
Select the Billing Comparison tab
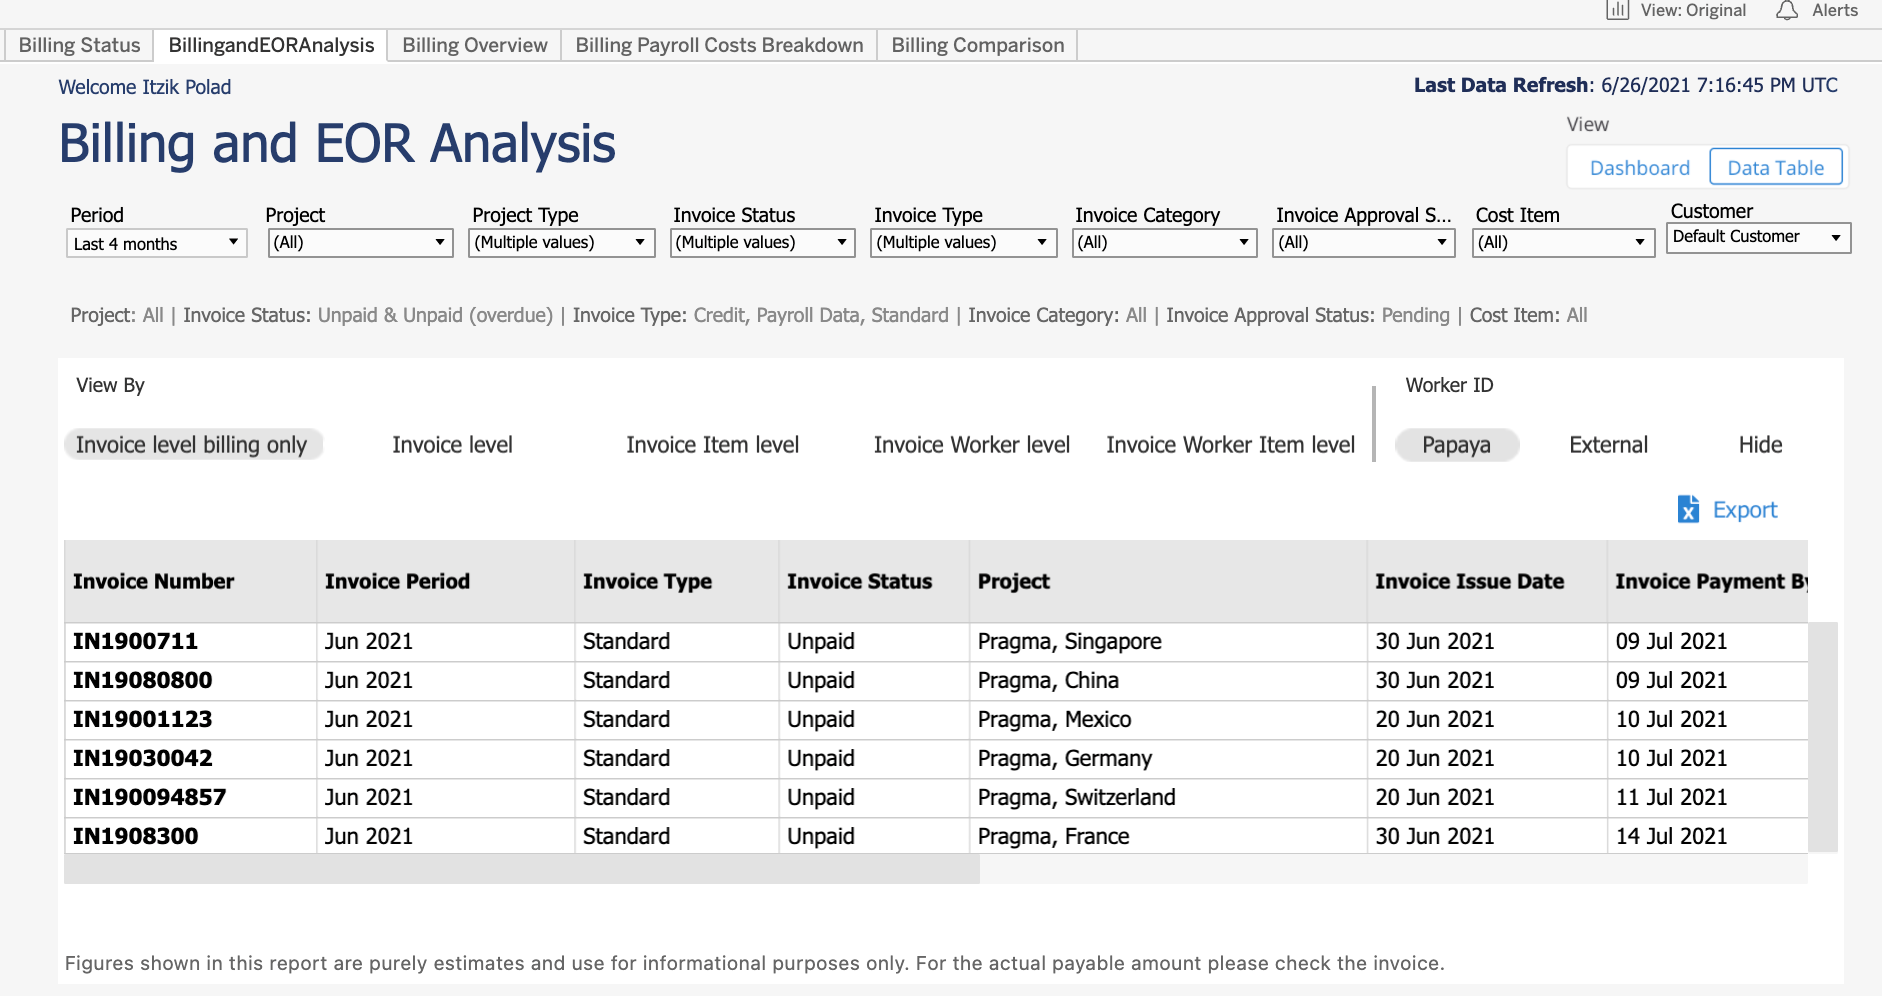pyautogui.click(x=976, y=44)
